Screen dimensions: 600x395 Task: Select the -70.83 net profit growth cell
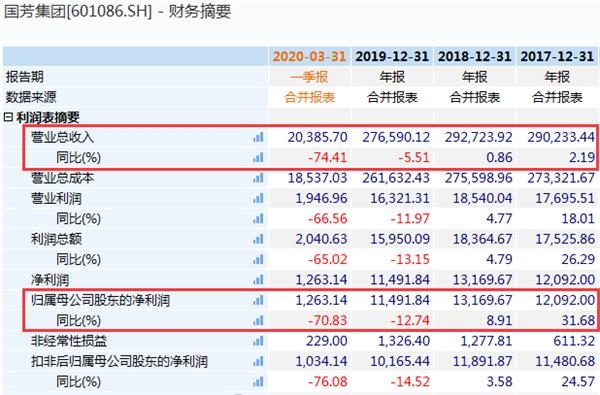(x=328, y=320)
